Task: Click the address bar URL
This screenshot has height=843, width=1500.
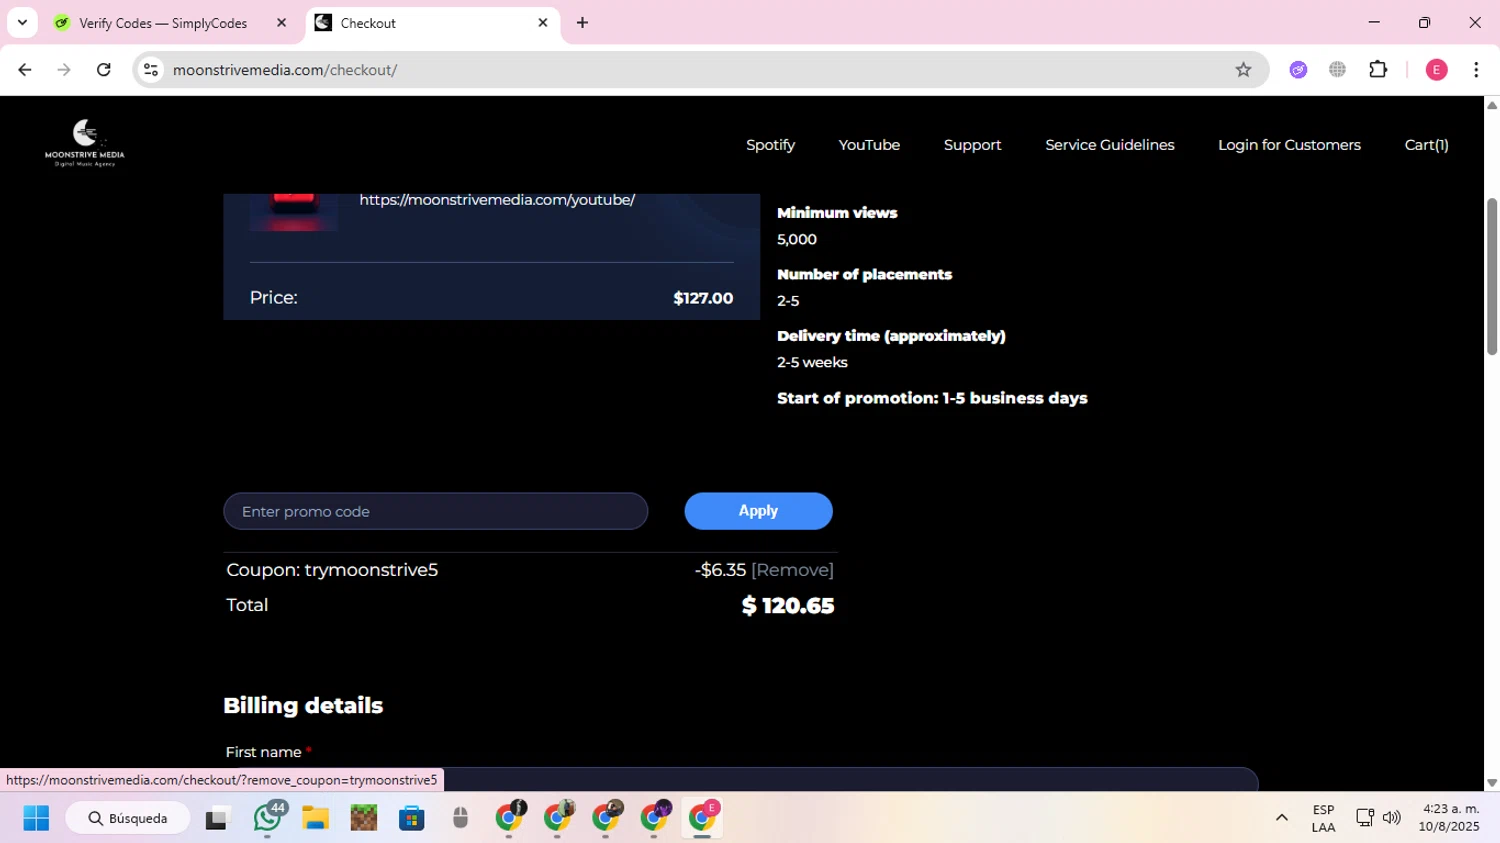Action: coord(285,70)
